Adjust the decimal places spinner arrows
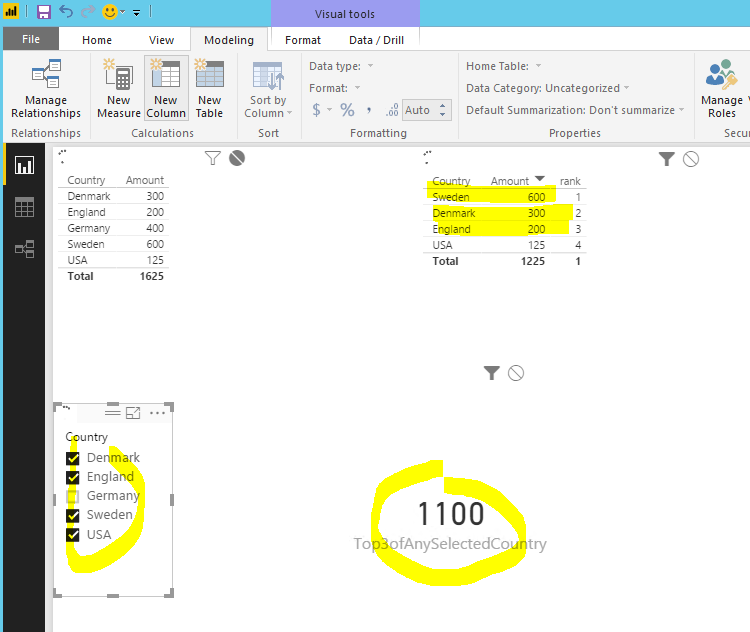 coord(443,111)
